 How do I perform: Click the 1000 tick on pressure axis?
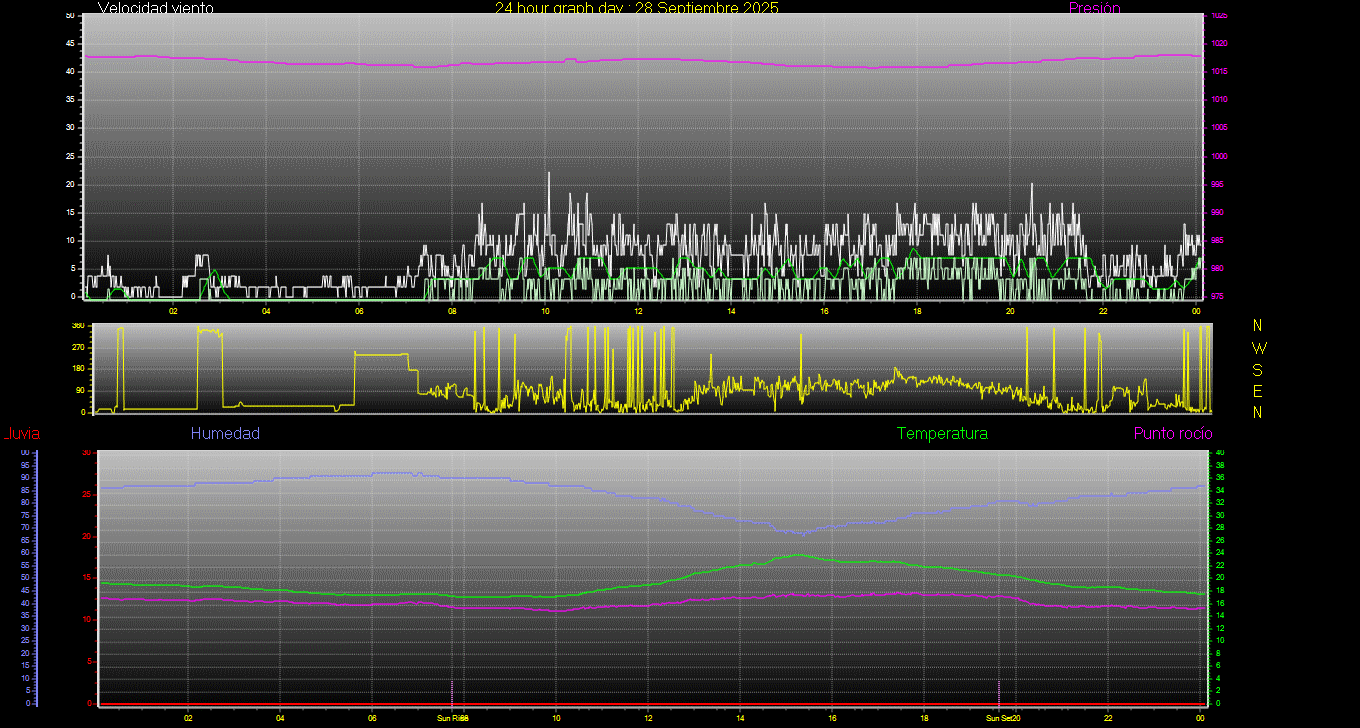coord(1219,157)
